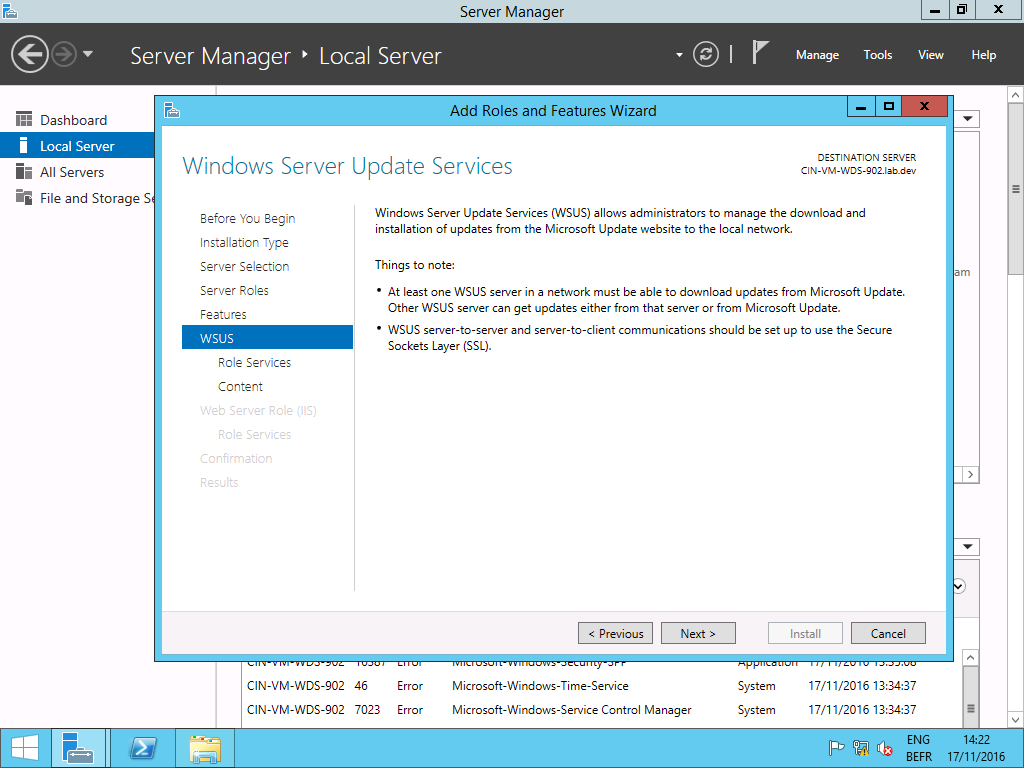Click the Server Manager forward arrow button
1024x768 pixels.
(x=64, y=54)
